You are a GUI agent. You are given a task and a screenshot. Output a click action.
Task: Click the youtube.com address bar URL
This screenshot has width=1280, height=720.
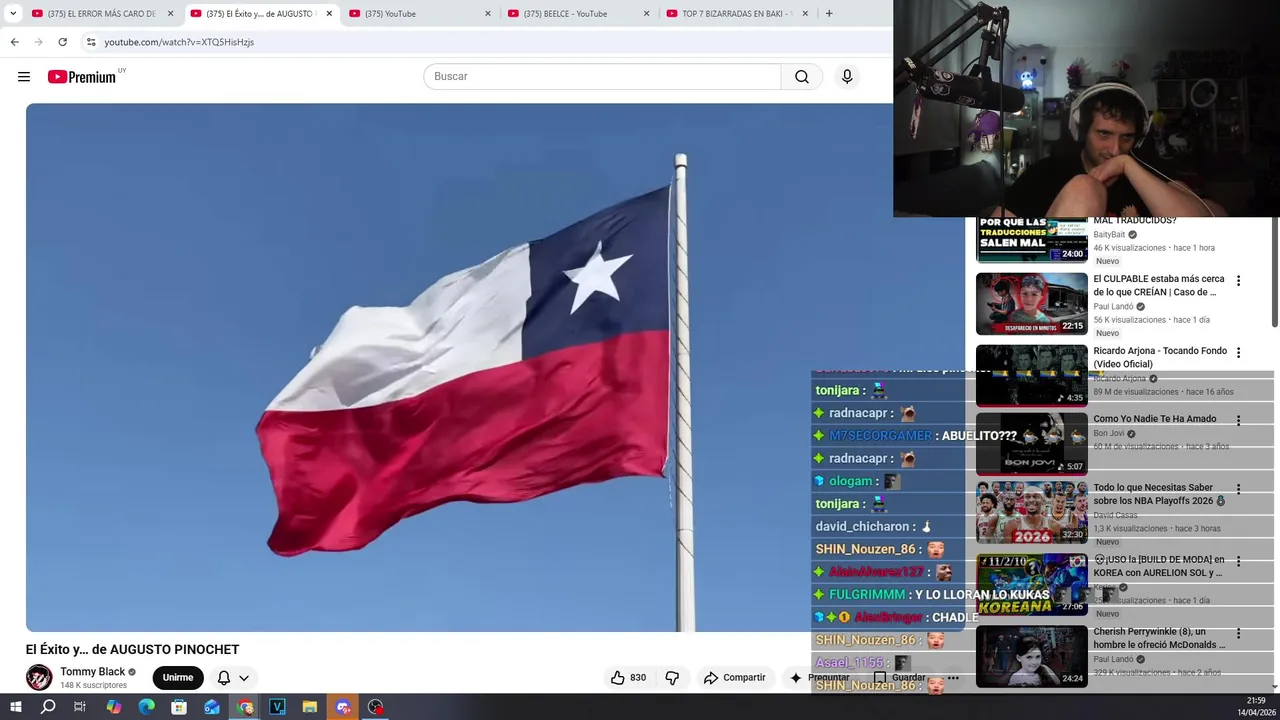pos(179,42)
